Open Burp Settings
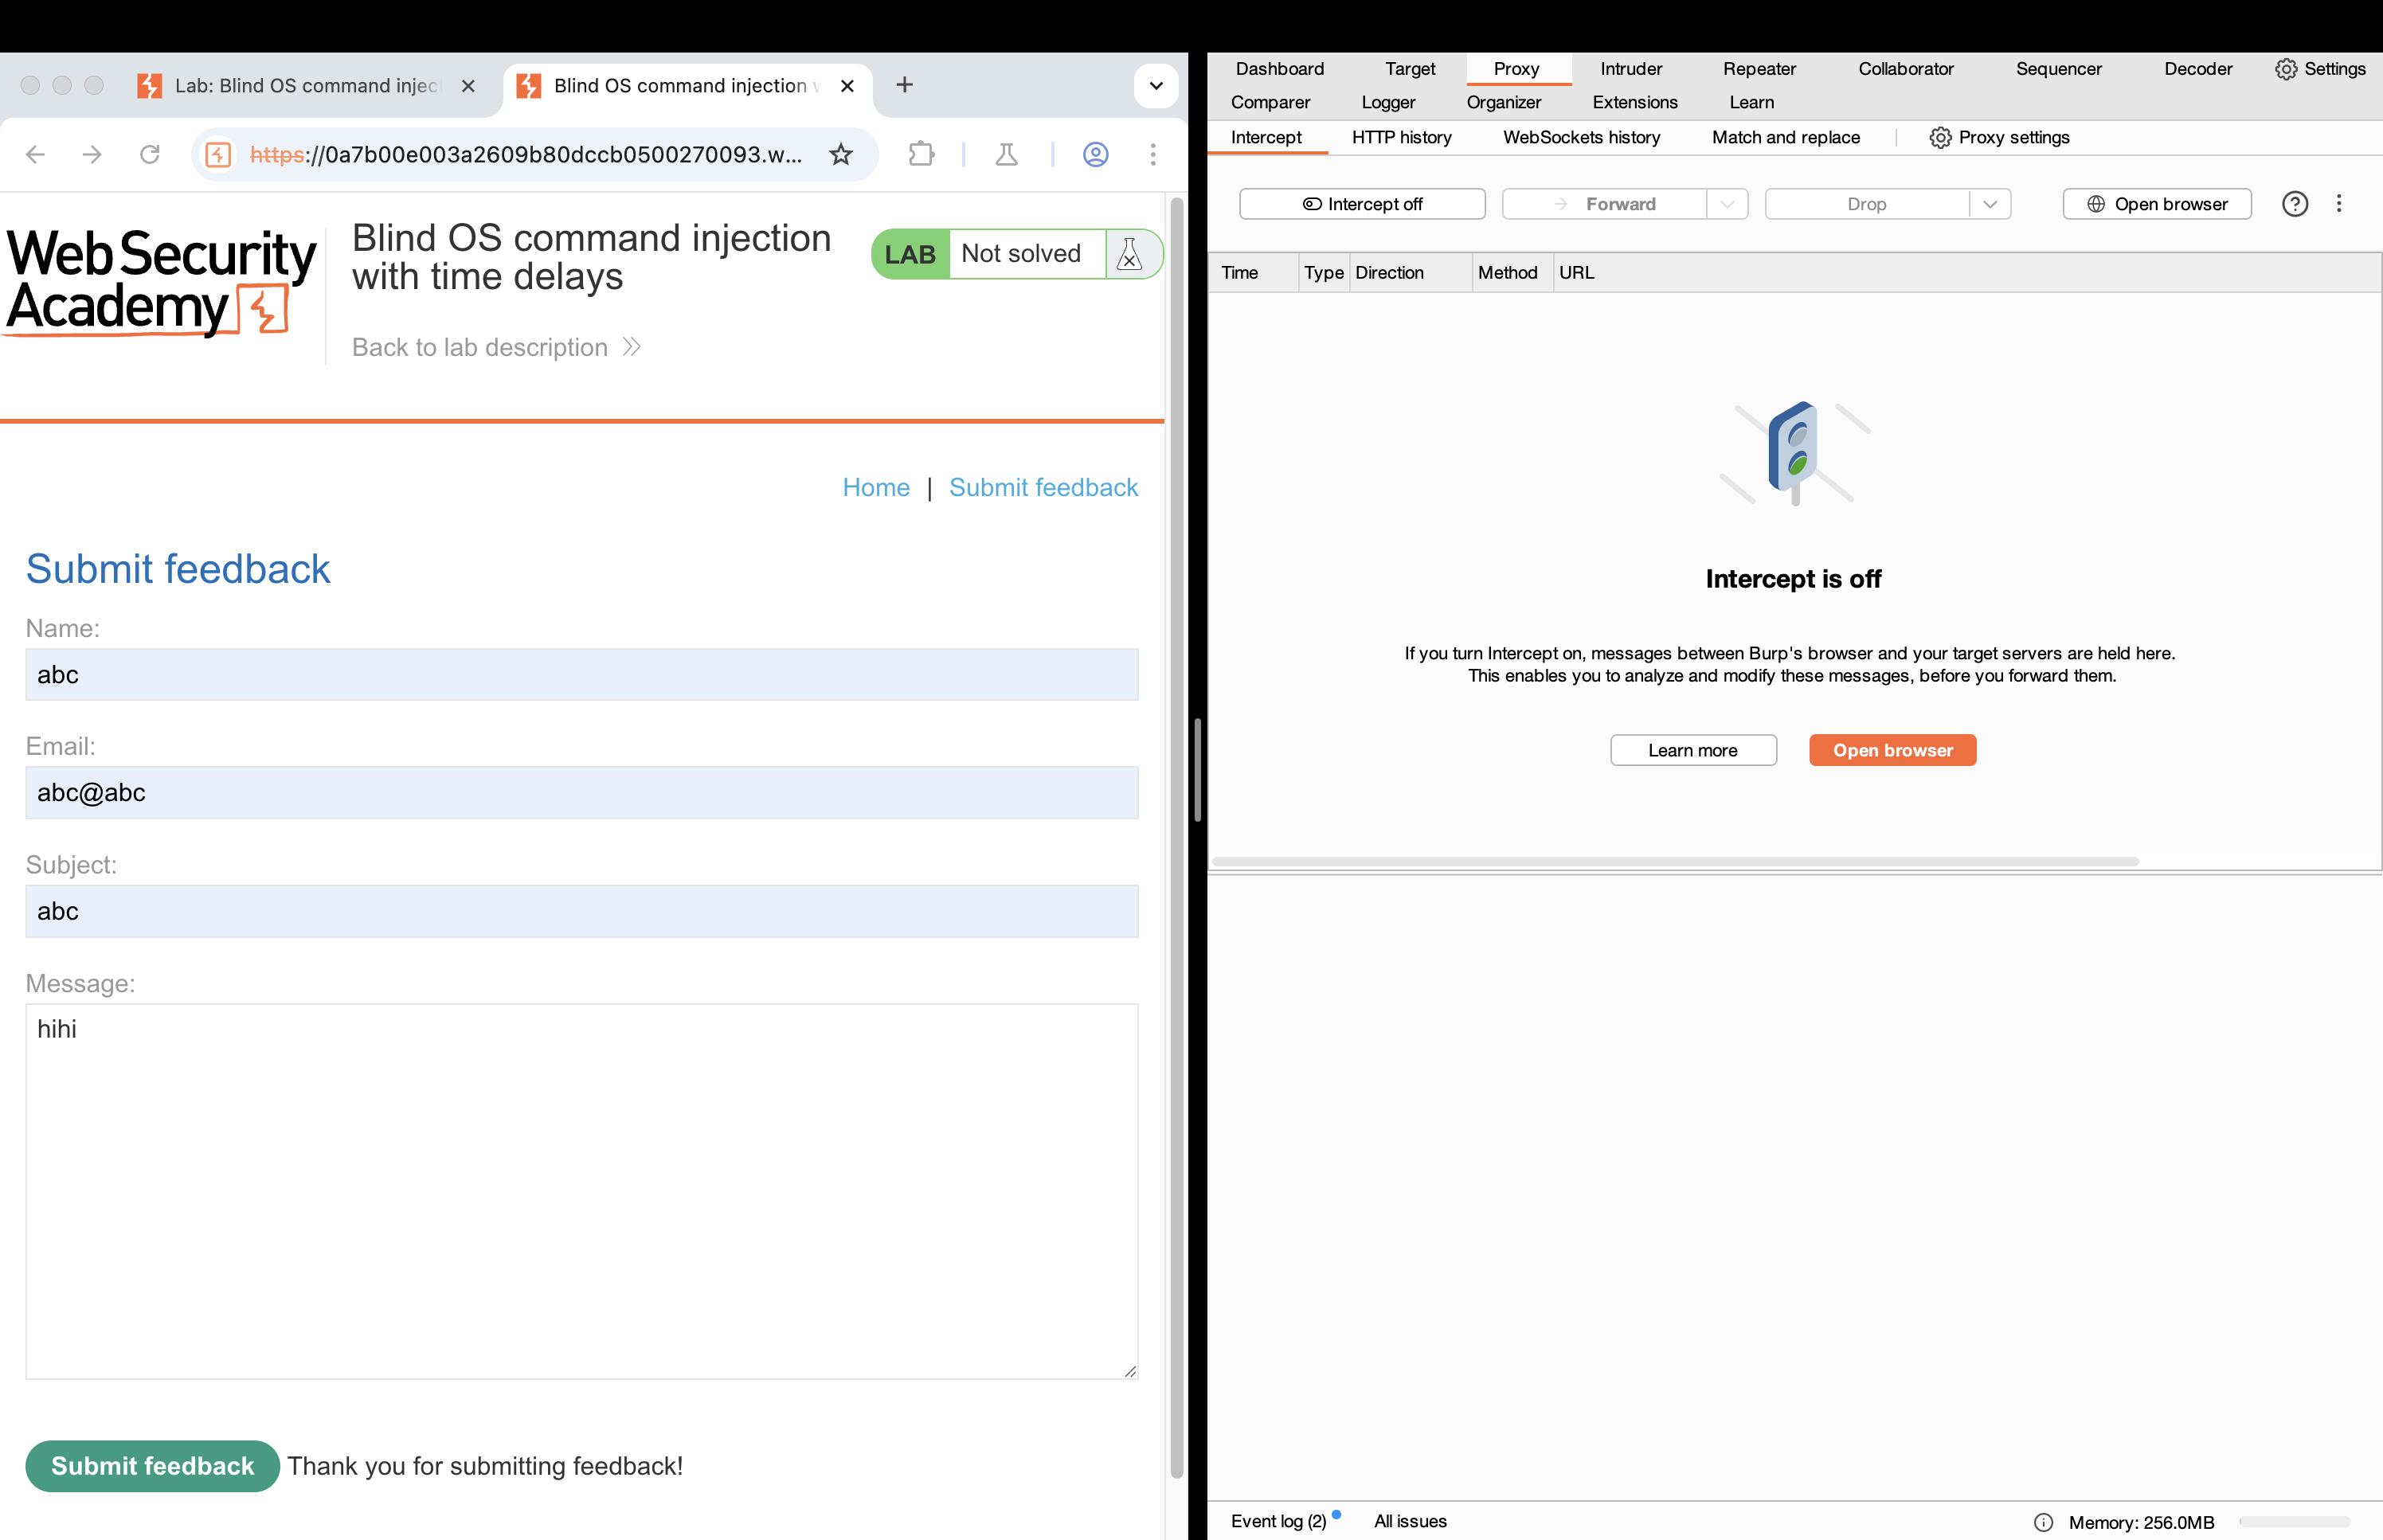2383x1540 pixels. pos(2320,69)
